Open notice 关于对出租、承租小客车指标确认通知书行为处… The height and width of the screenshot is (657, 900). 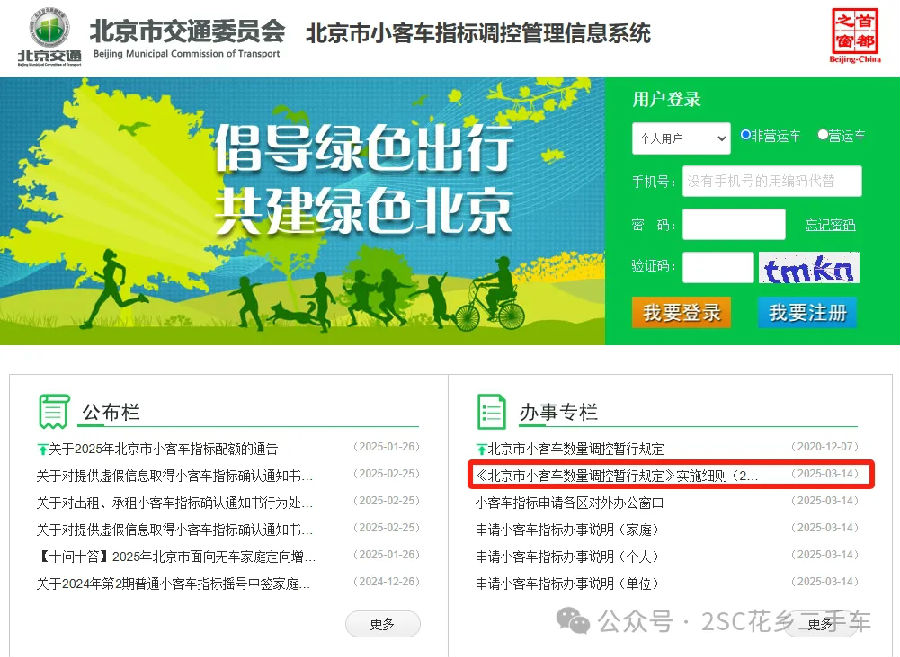pyautogui.click(x=174, y=503)
